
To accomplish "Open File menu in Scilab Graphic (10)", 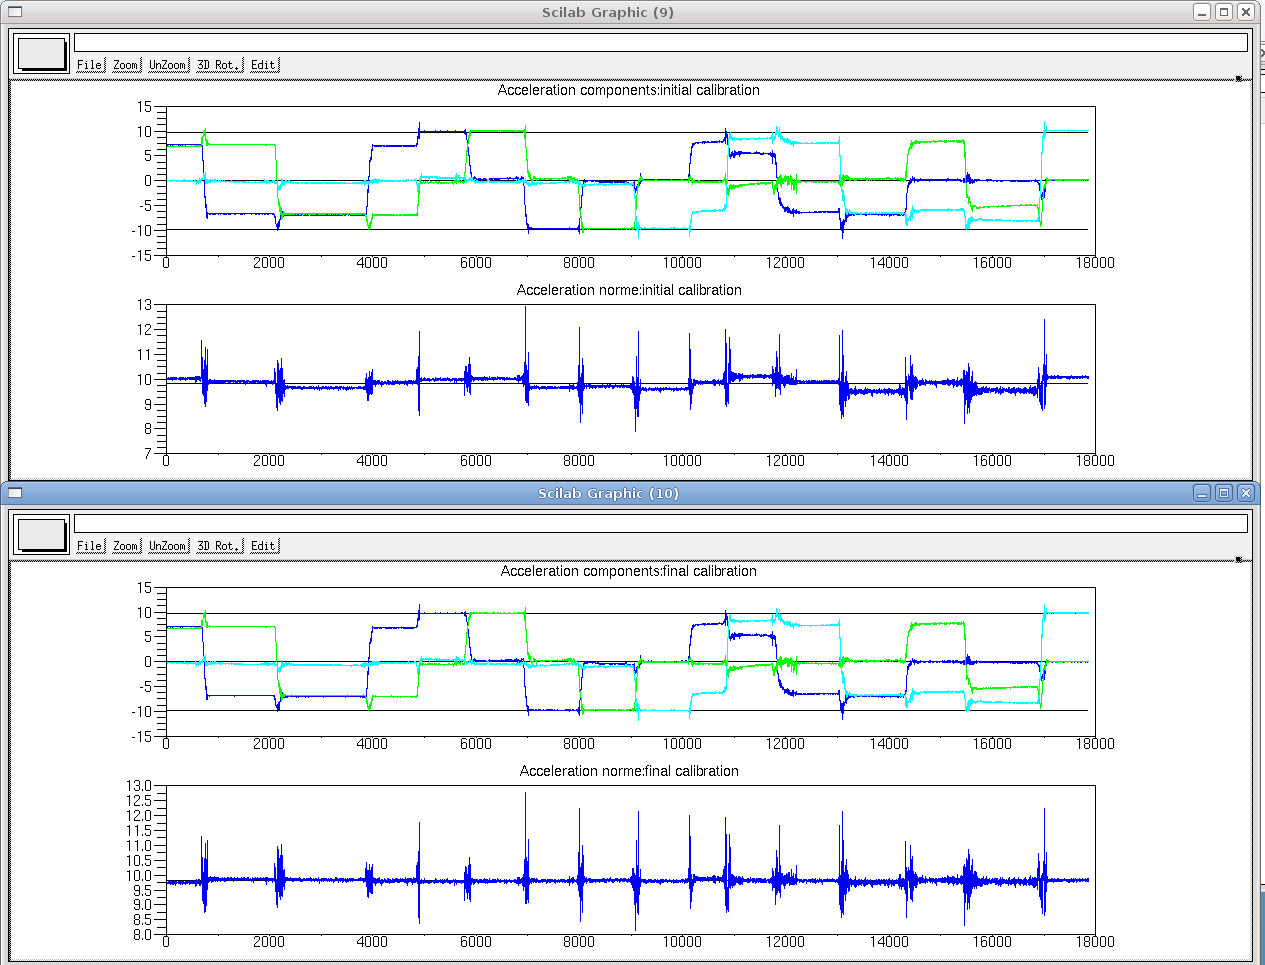I will click(90, 546).
